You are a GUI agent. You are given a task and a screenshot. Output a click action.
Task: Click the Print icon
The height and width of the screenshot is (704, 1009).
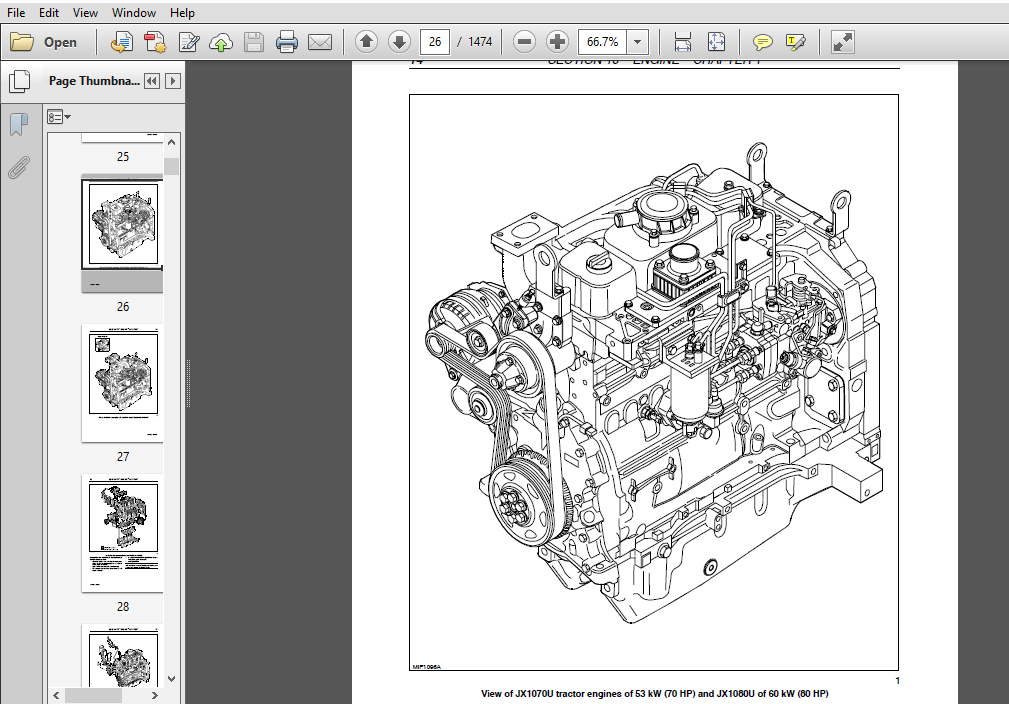click(x=286, y=42)
